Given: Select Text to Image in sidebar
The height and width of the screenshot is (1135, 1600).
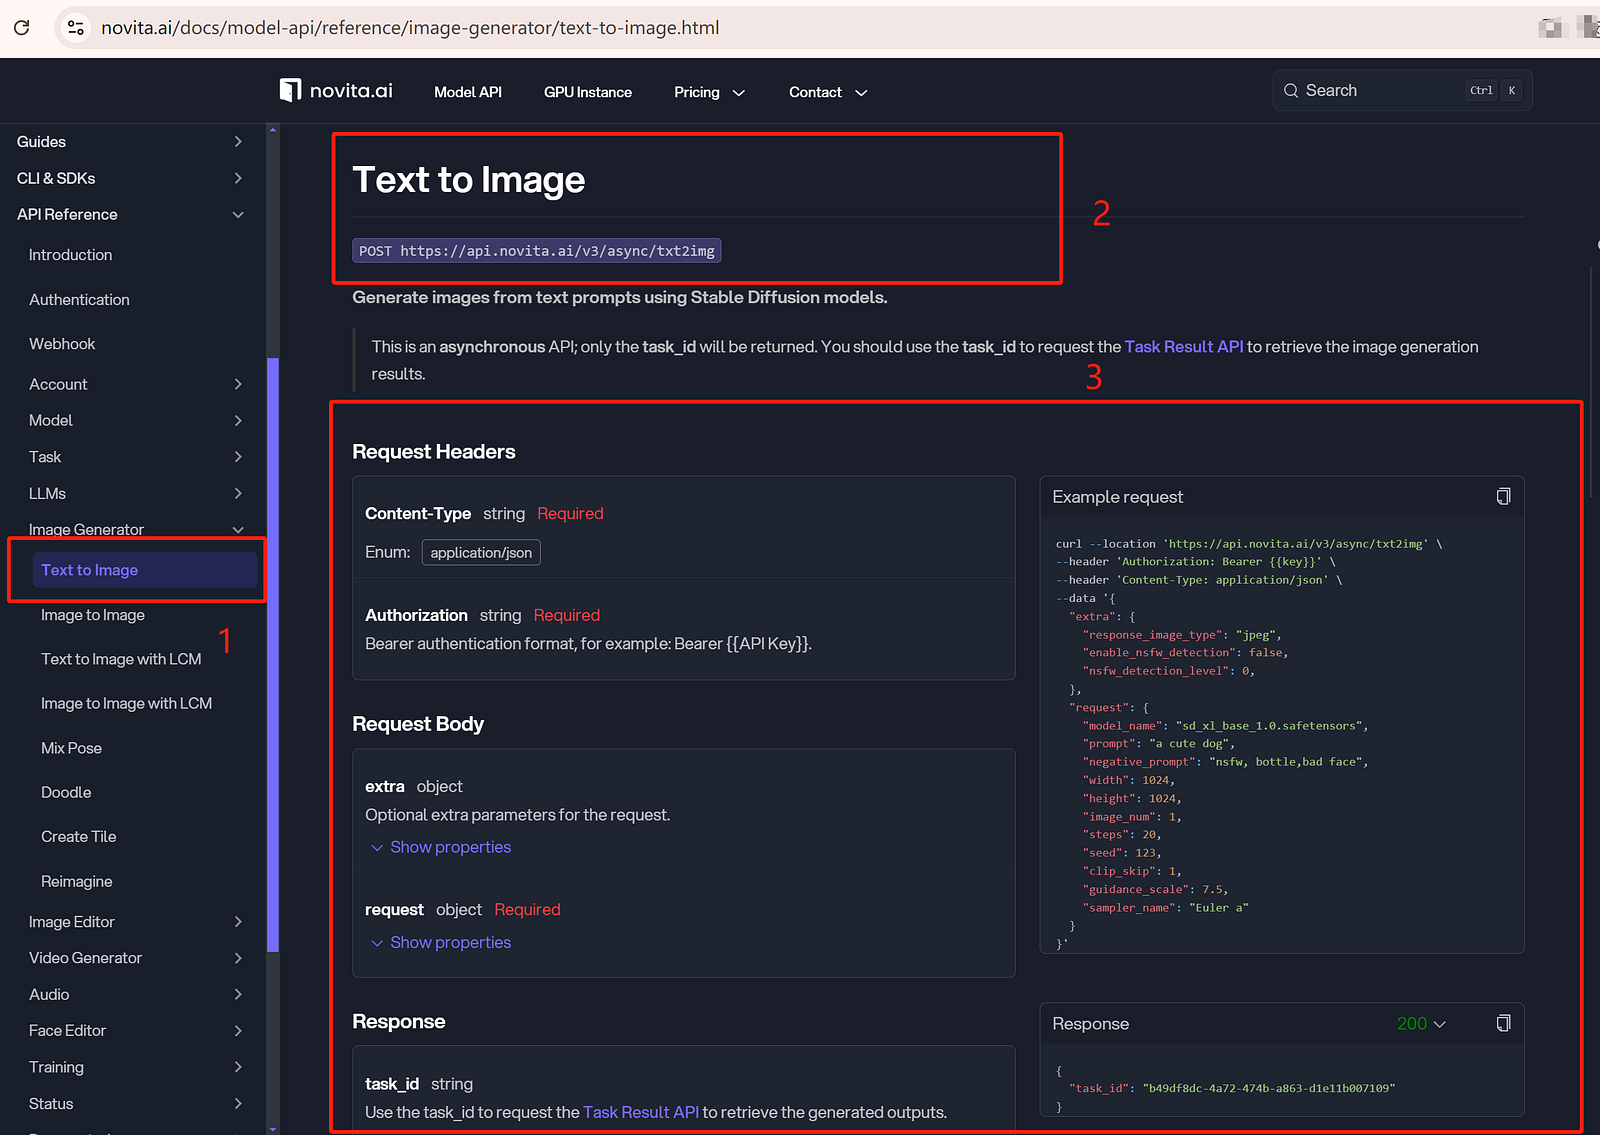Looking at the screenshot, I should 145,570.
